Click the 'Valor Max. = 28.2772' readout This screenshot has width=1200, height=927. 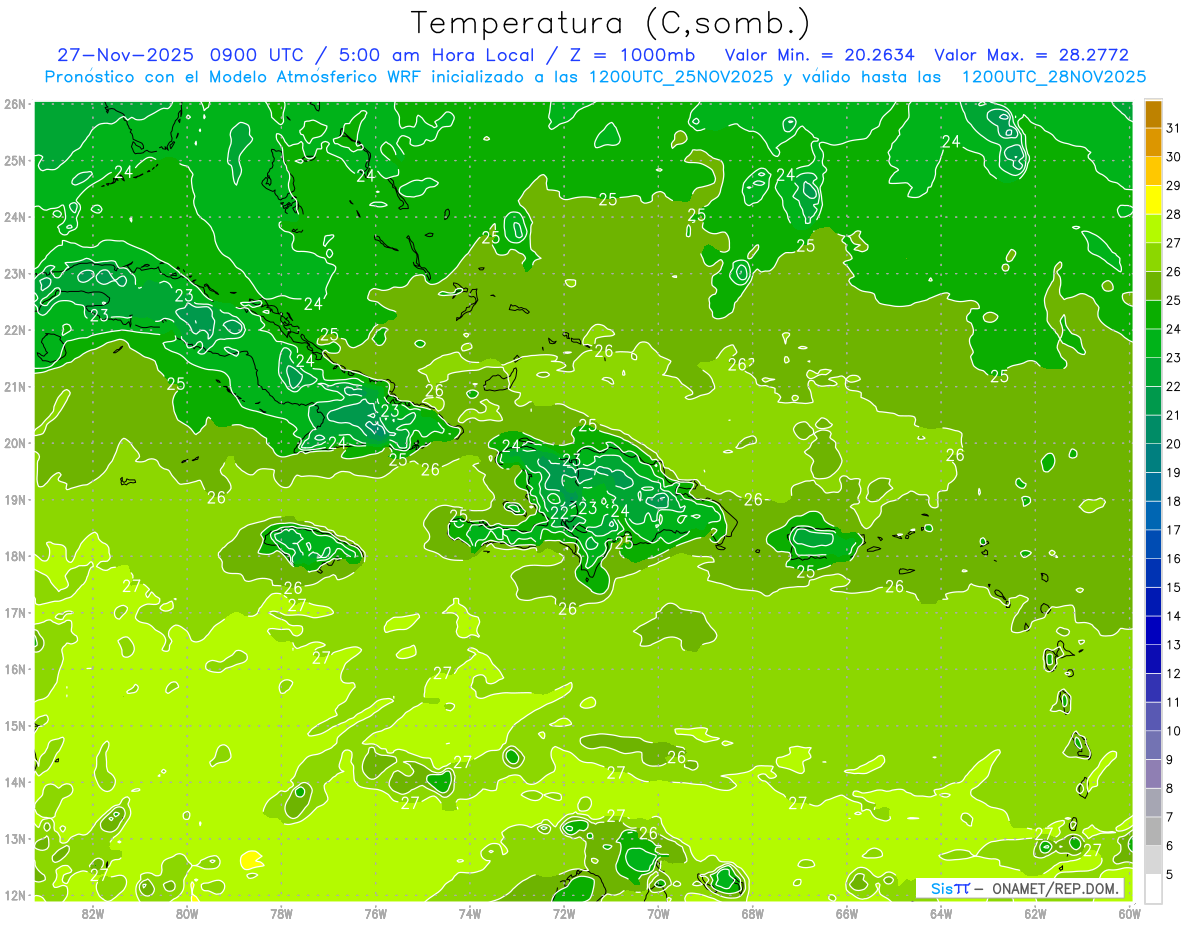tap(1032, 55)
